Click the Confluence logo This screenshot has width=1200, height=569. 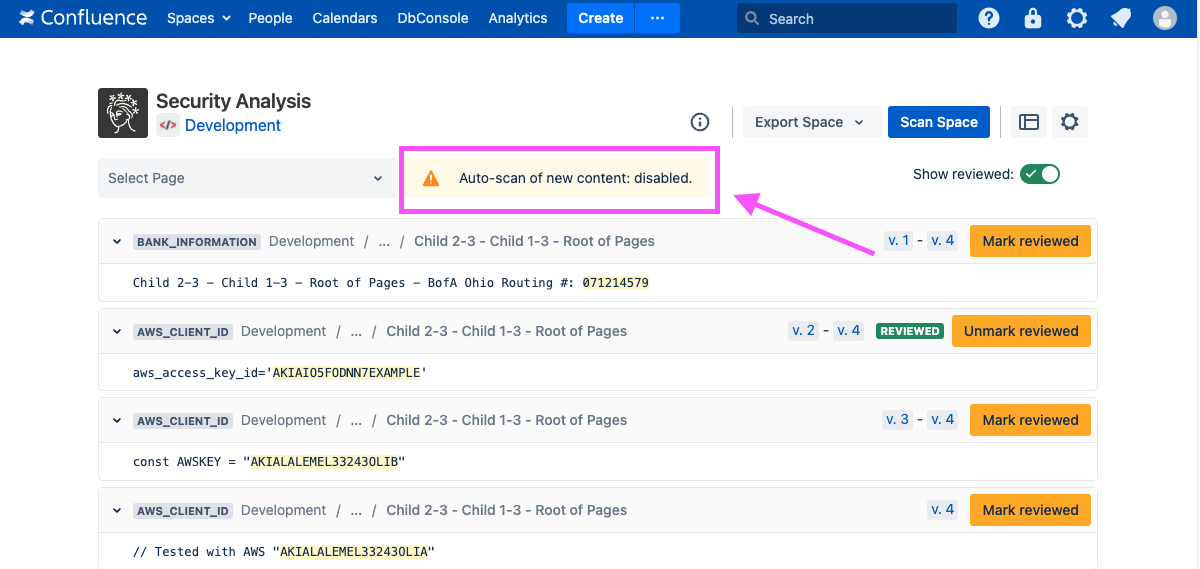(x=82, y=18)
